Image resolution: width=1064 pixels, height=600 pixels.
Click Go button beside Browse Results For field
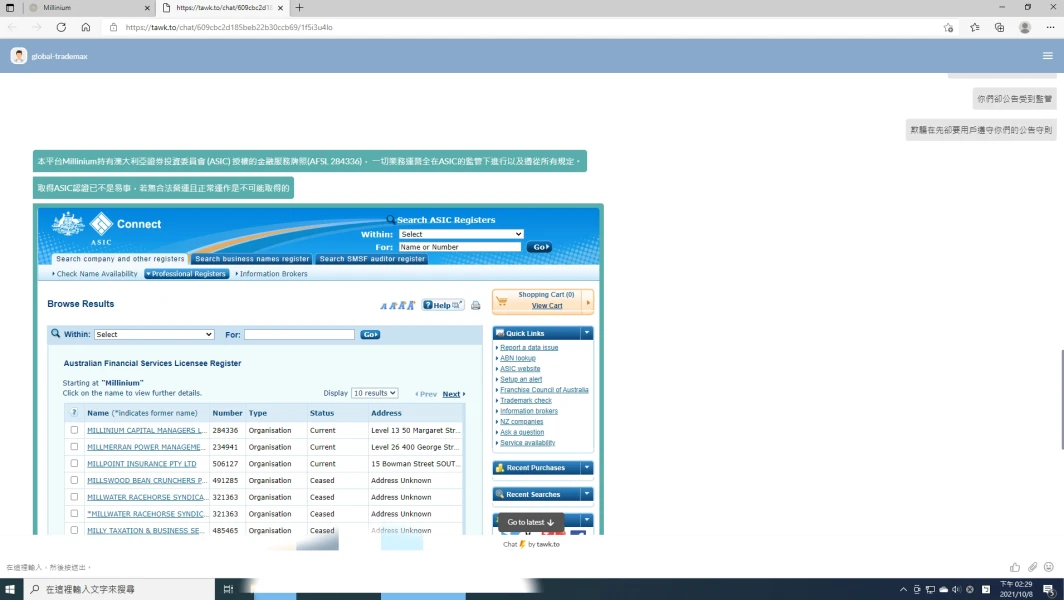click(370, 335)
